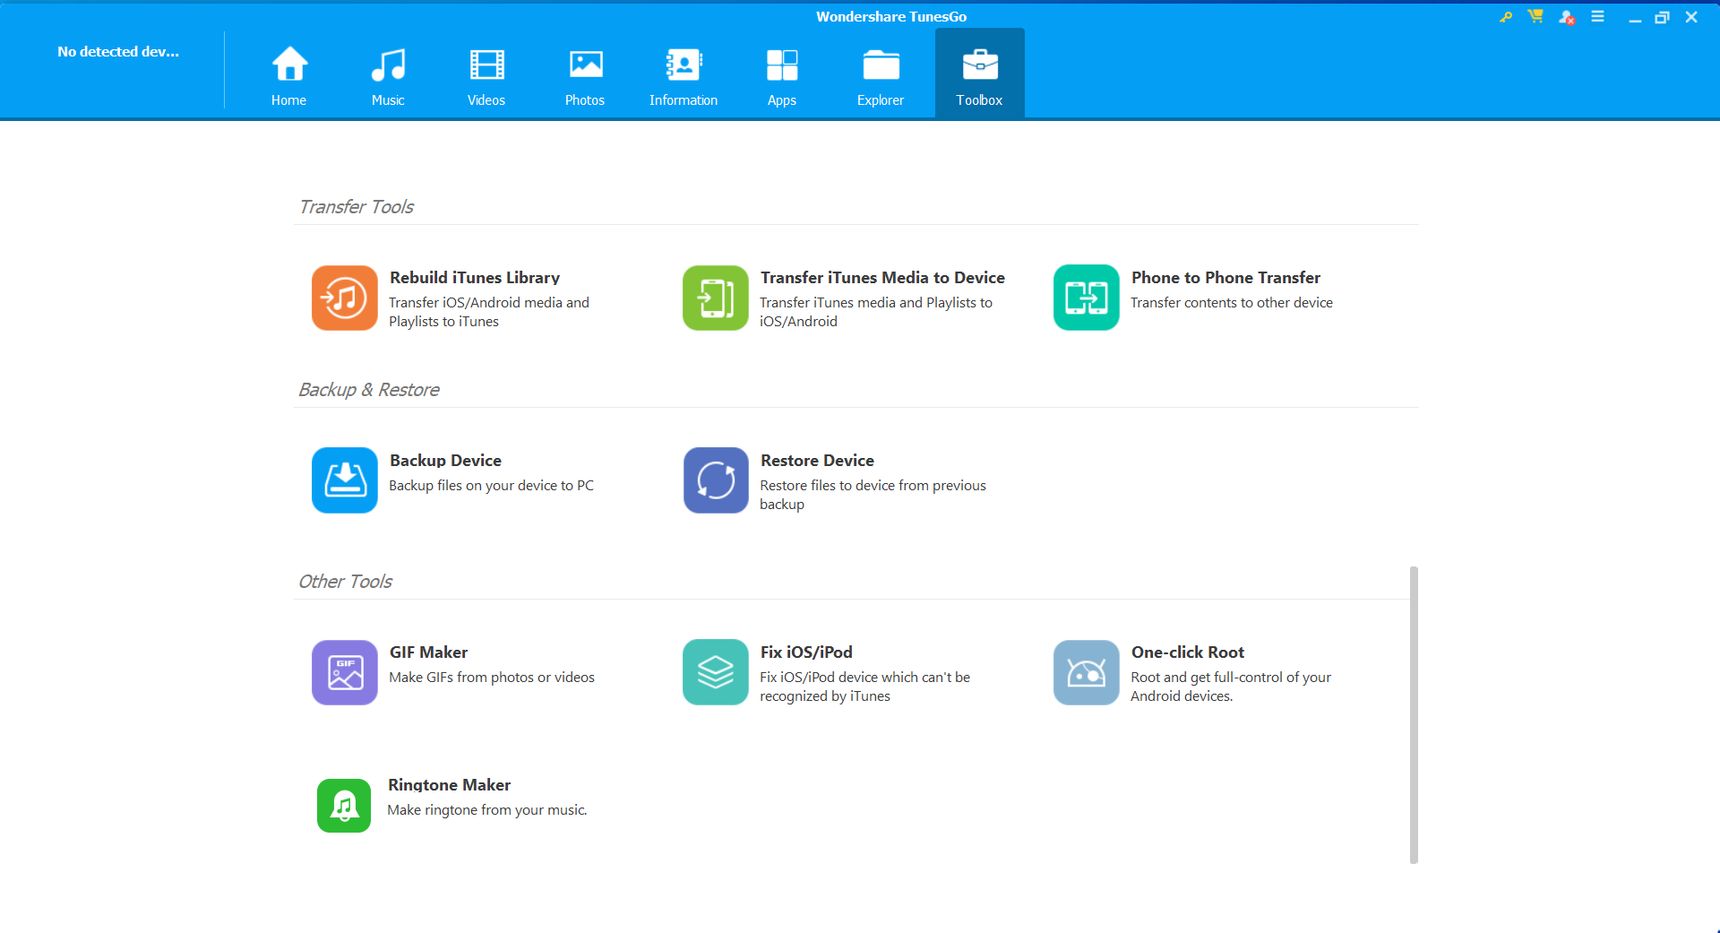Go to the Home tab
Screen dimensions: 1720x933
(289, 74)
